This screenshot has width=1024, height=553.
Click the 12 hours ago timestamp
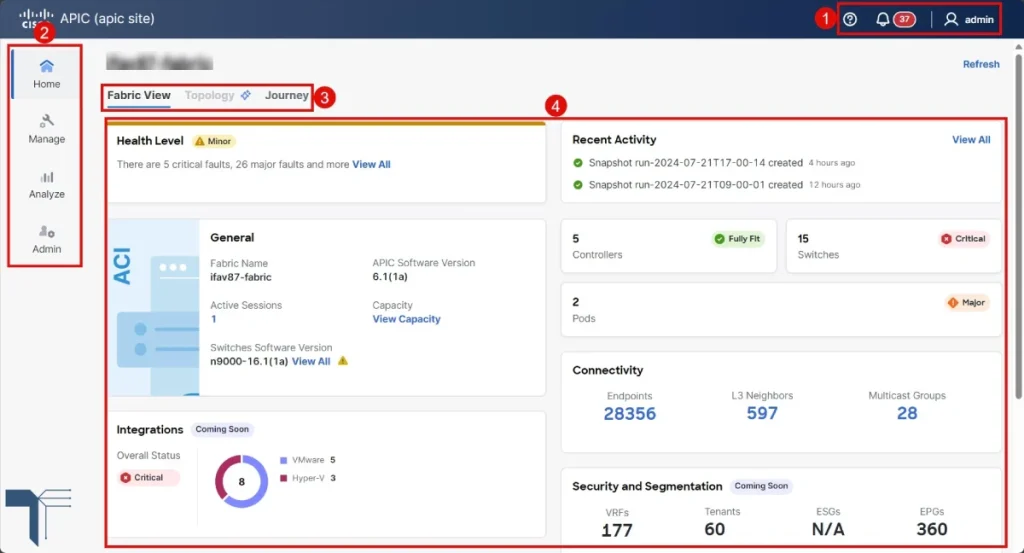835,185
